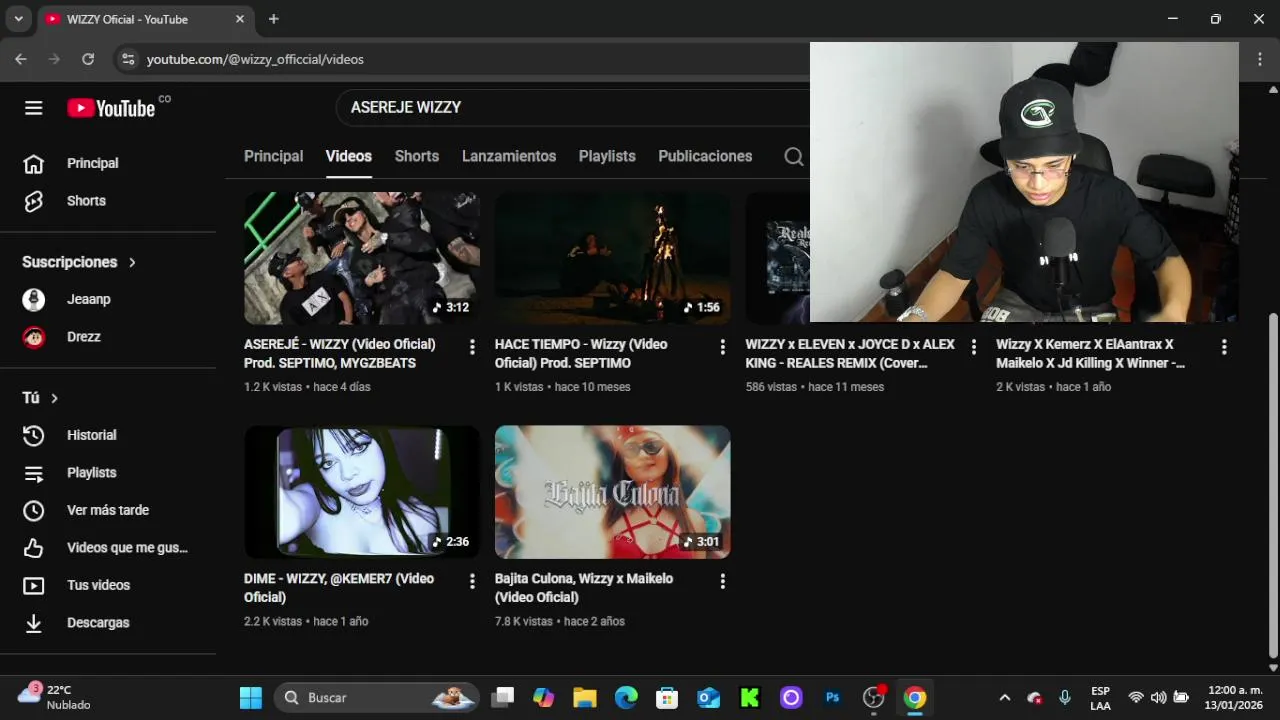Open options menu for HACE TIEMPO video
Image resolution: width=1280 pixels, height=720 pixels.
coord(722,347)
